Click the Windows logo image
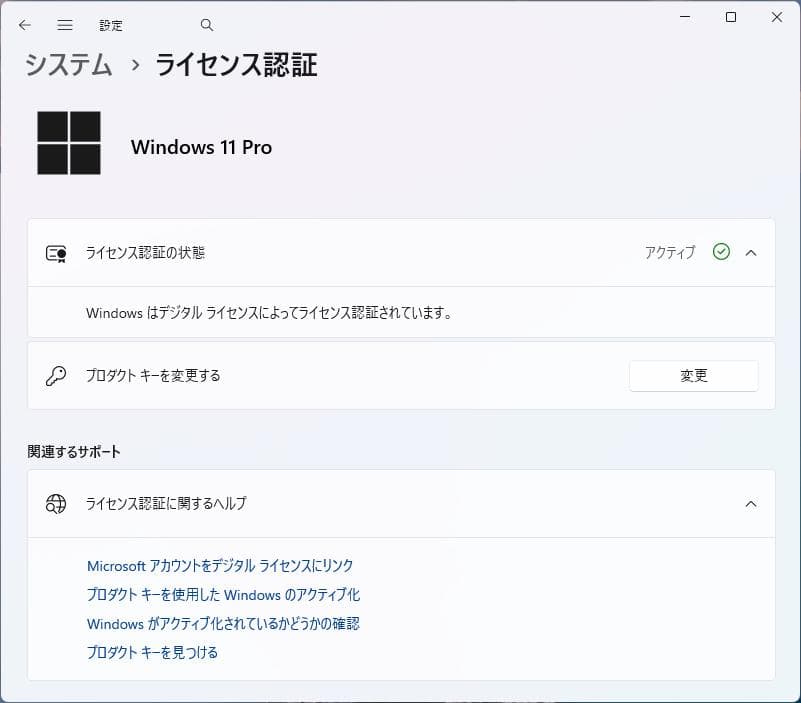The height and width of the screenshot is (703, 801). click(69, 143)
